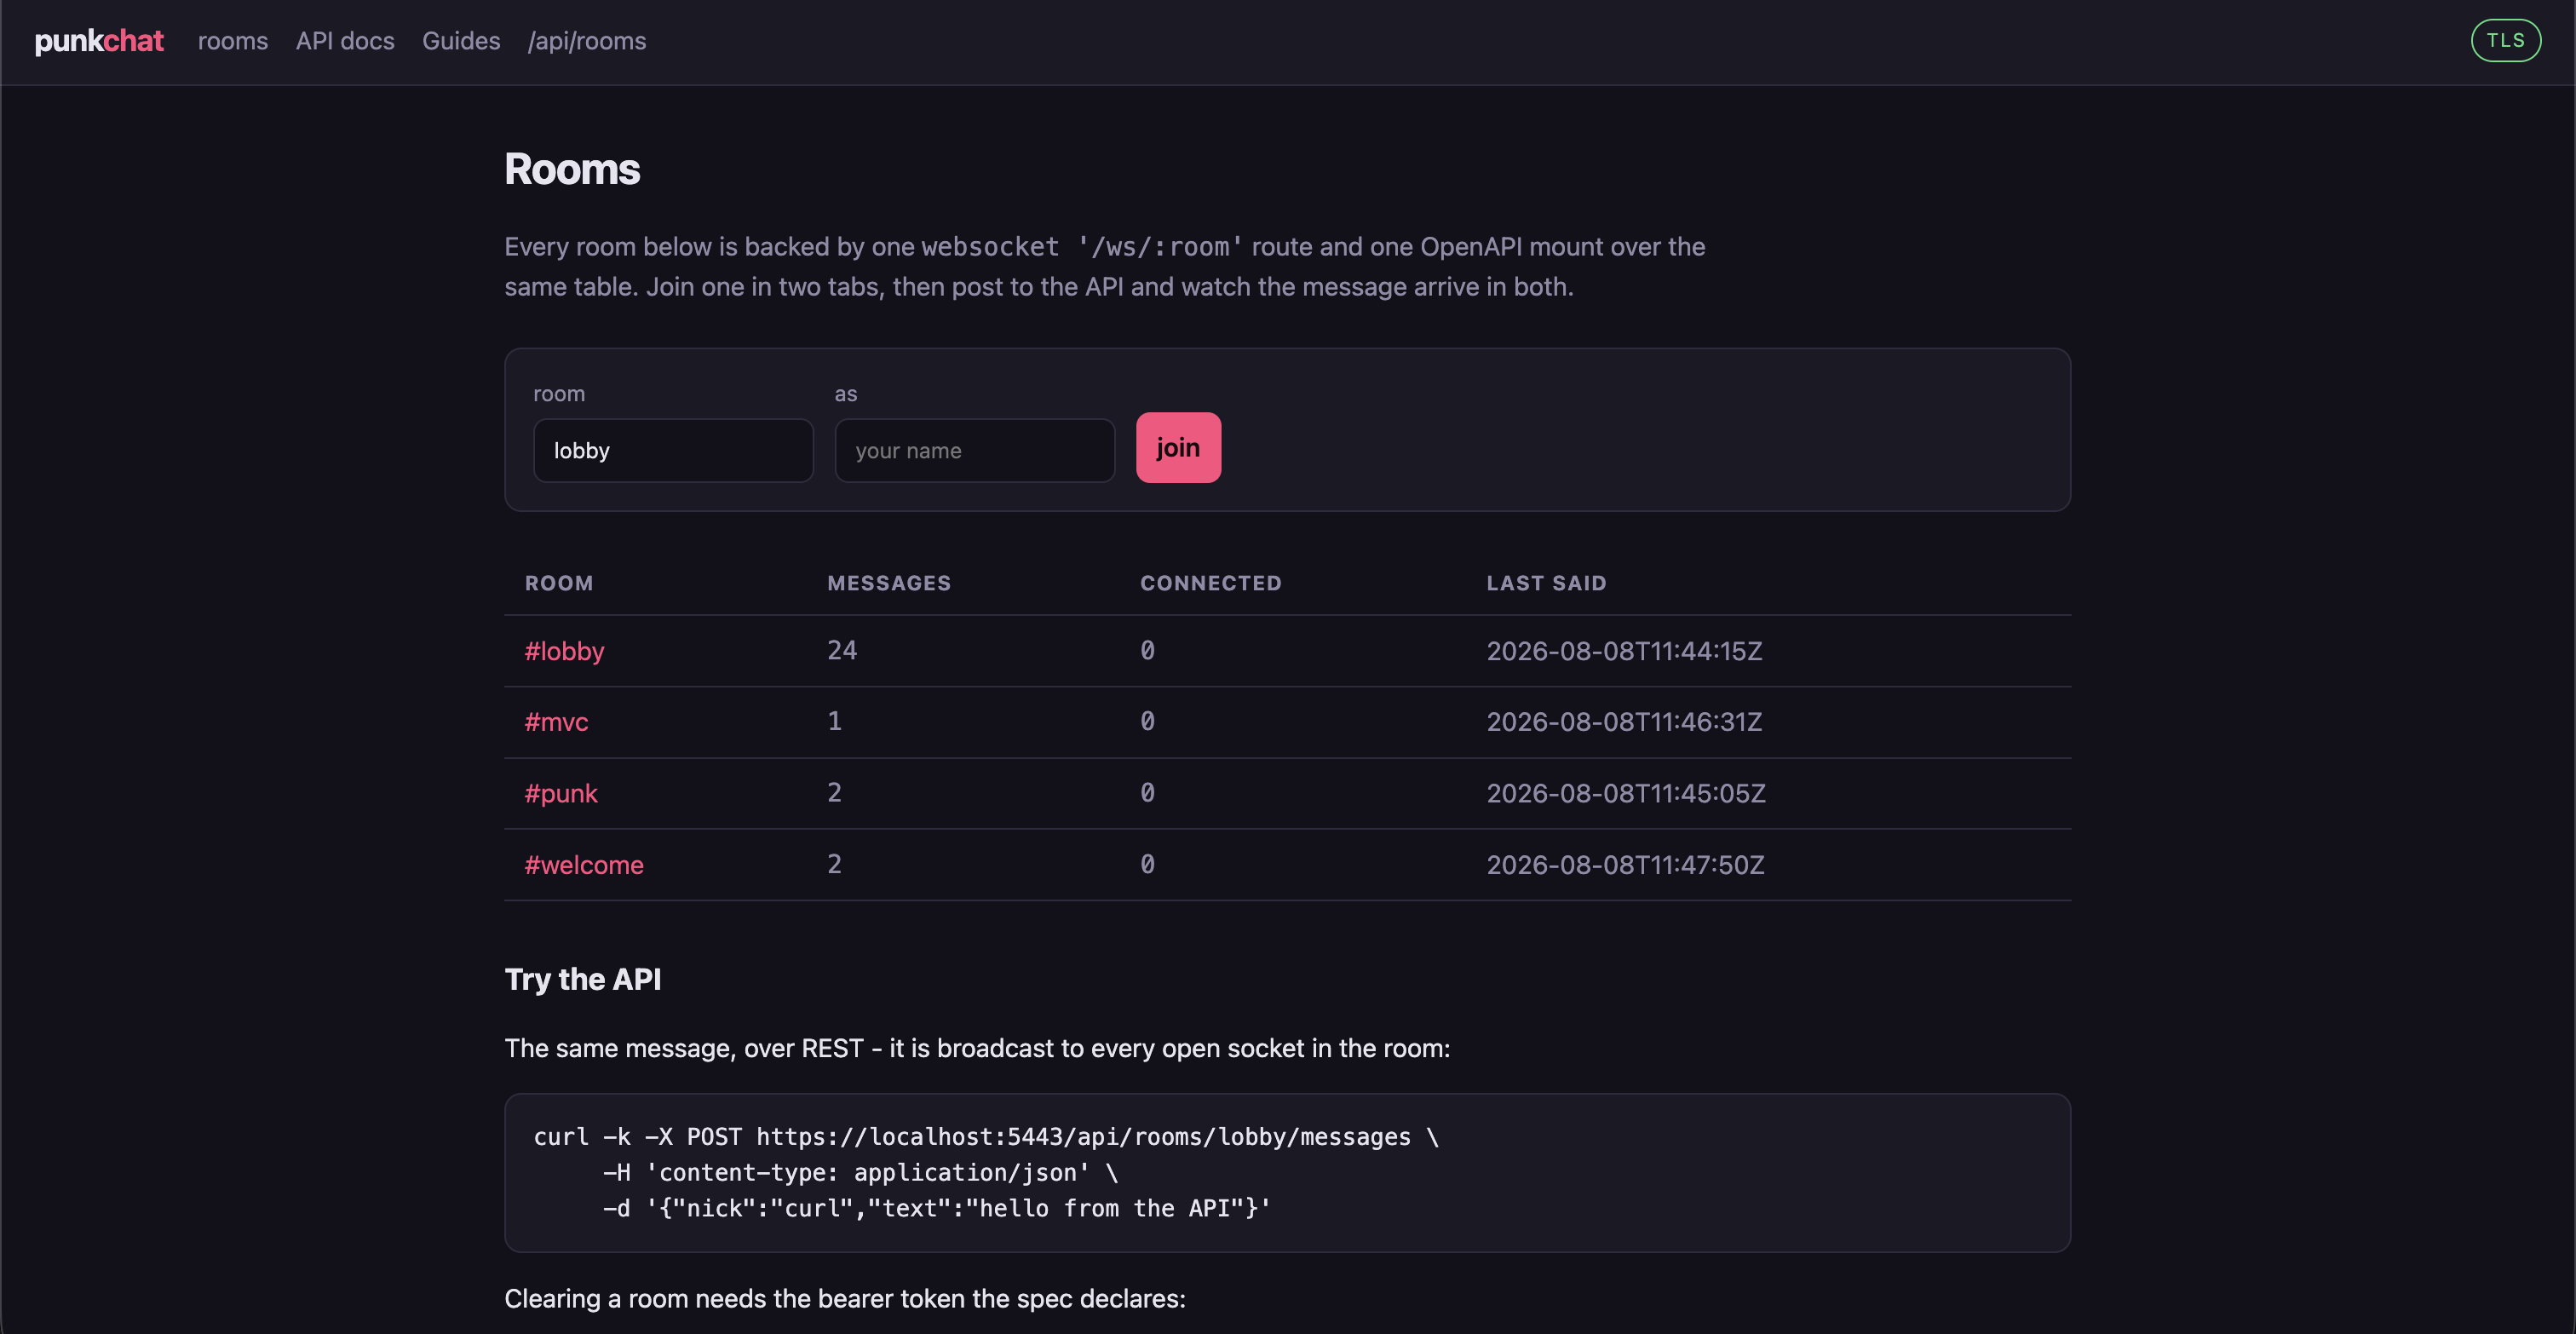This screenshot has height=1334, width=2576.
Task: Click the 'as' field label
Action: 846,394
